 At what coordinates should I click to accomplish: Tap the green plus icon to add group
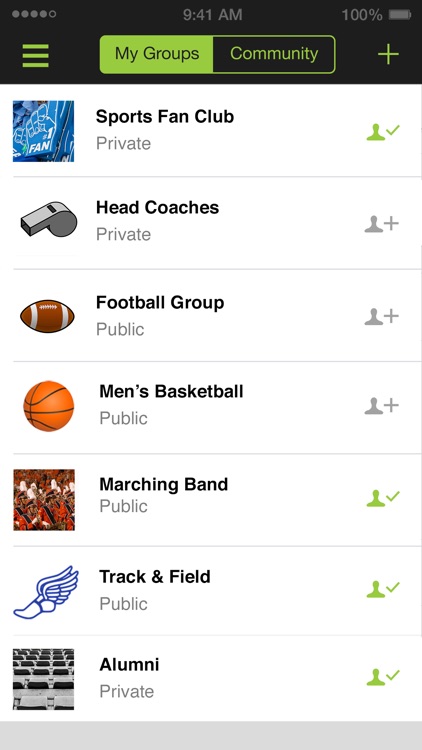pos(388,55)
